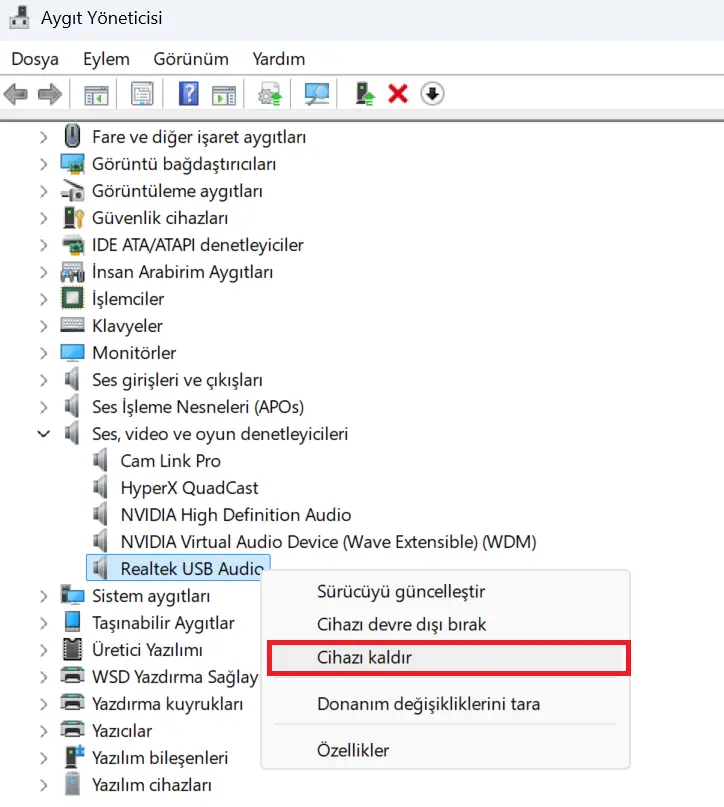Select the Cam Link Pro device
The height and width of the screenshot is (807, 724).
(x=170, y=461)
